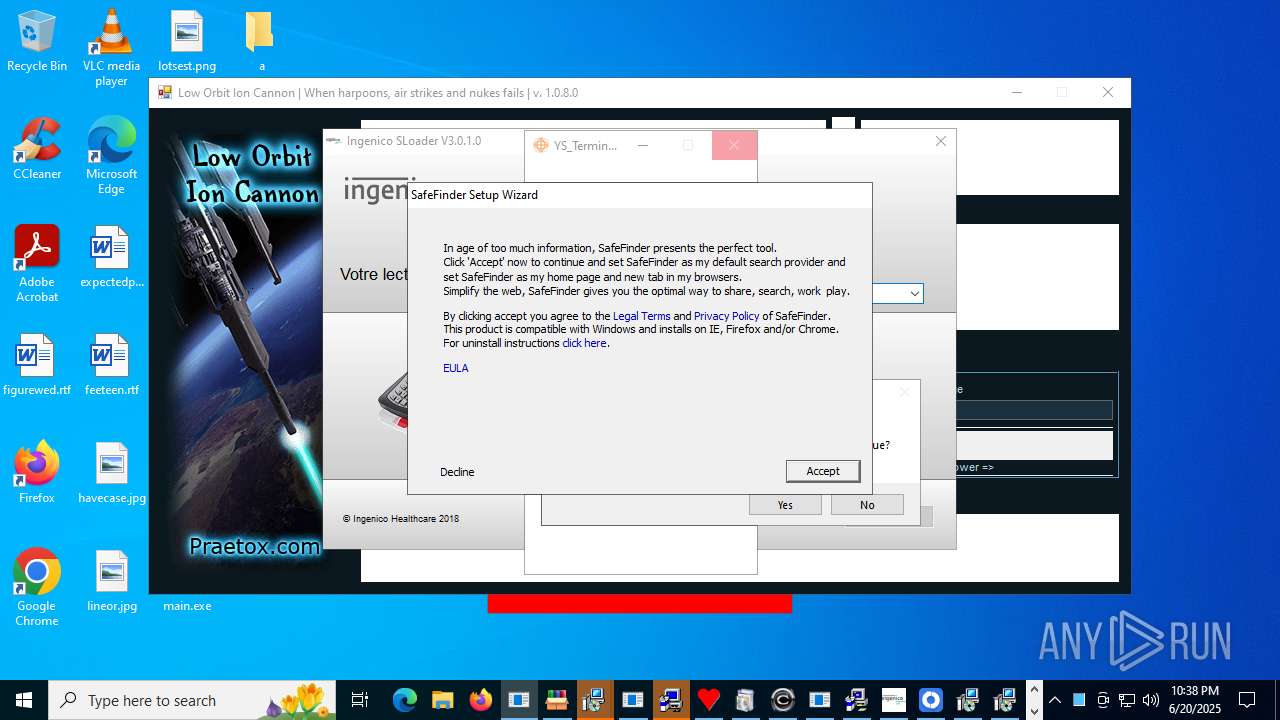Minimize the Low Orbit Ion Cannon window
The height and width of the screenshot is (720, 1280).
coord(1017,93)
